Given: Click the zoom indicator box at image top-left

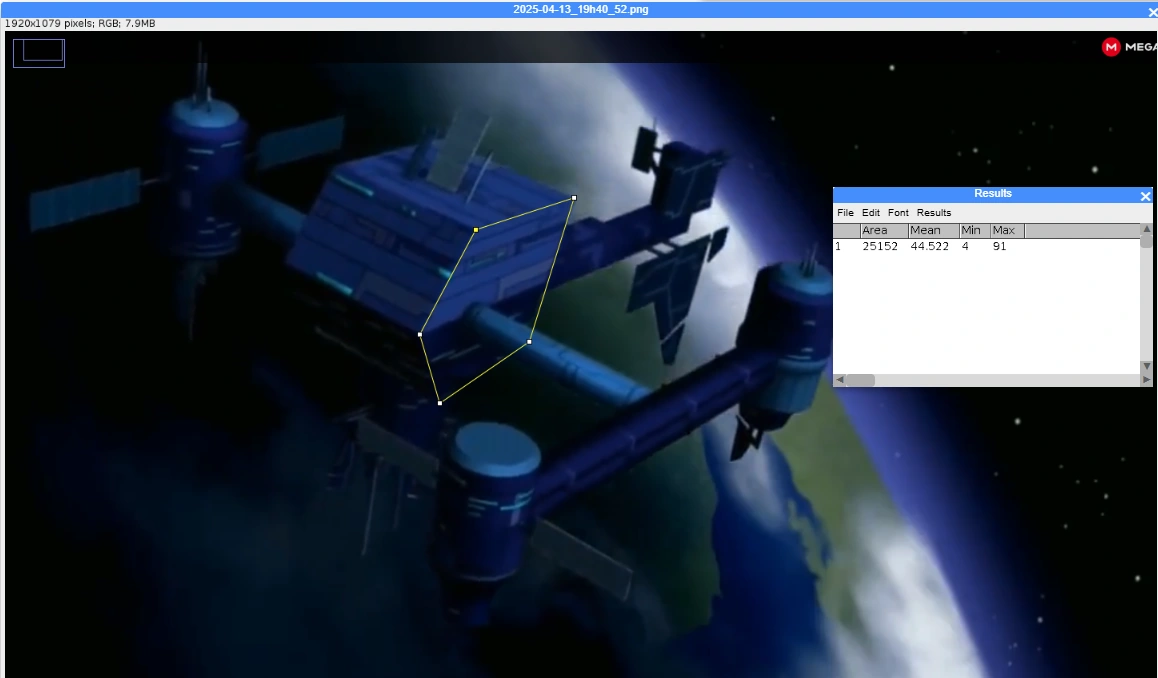Looking at the screenshot, I should click(39, 53).
